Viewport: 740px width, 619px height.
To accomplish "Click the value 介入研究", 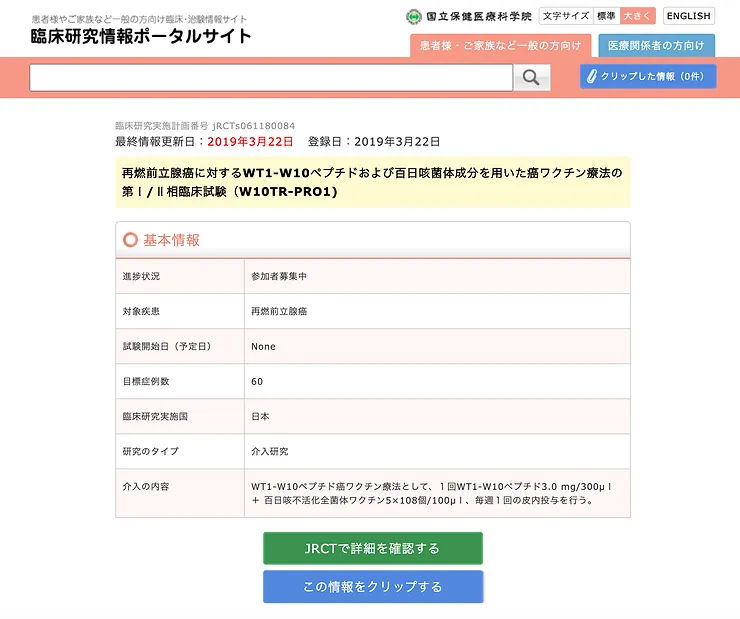I will tap(269, 451).
